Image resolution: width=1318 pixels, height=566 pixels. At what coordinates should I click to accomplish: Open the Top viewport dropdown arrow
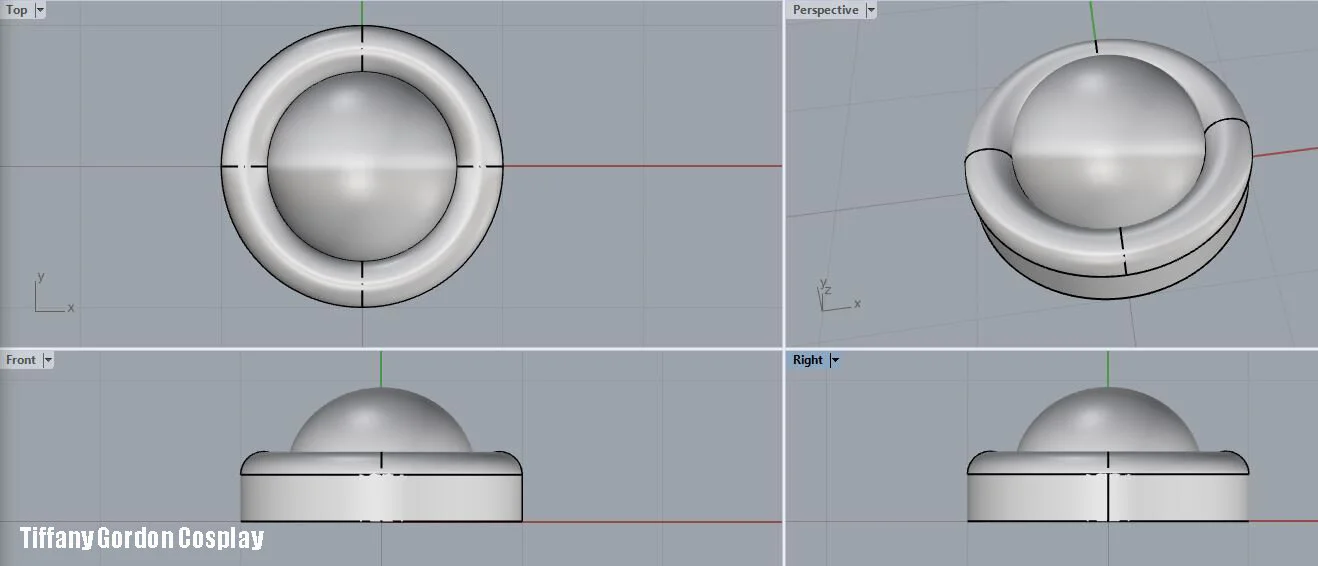pos(40,10)
